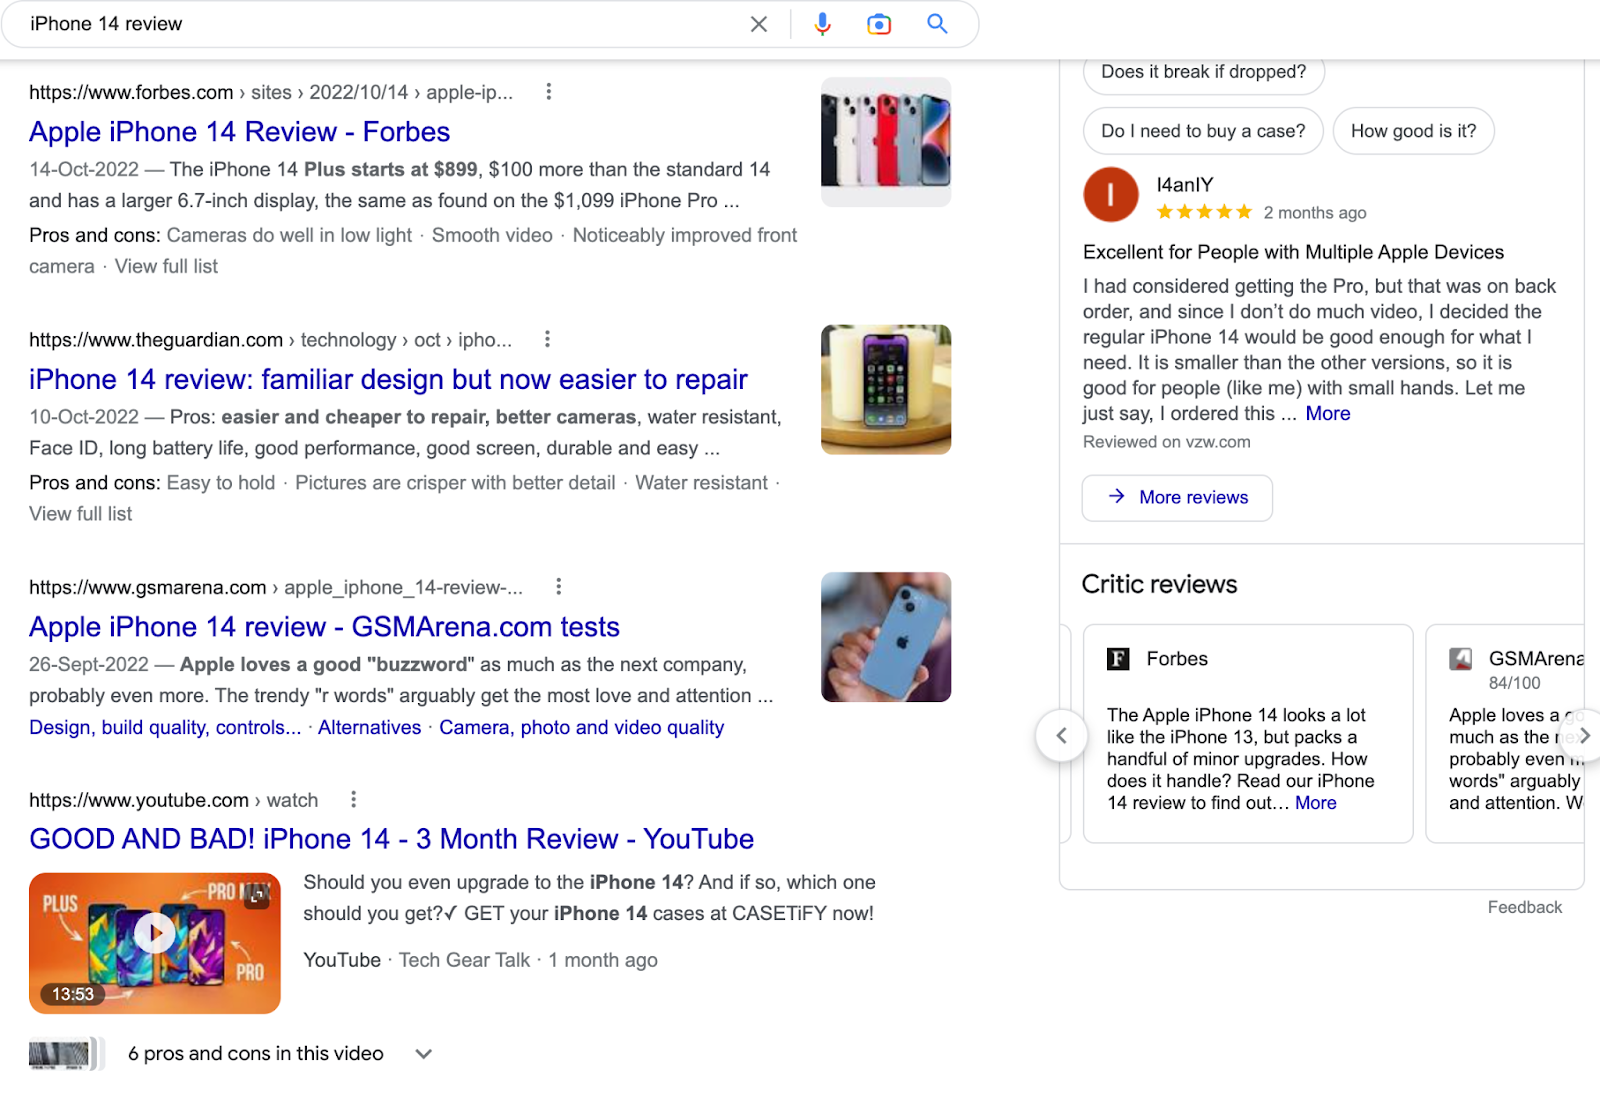Expand 6 pros and cons in video

(x=424, y=1054)
